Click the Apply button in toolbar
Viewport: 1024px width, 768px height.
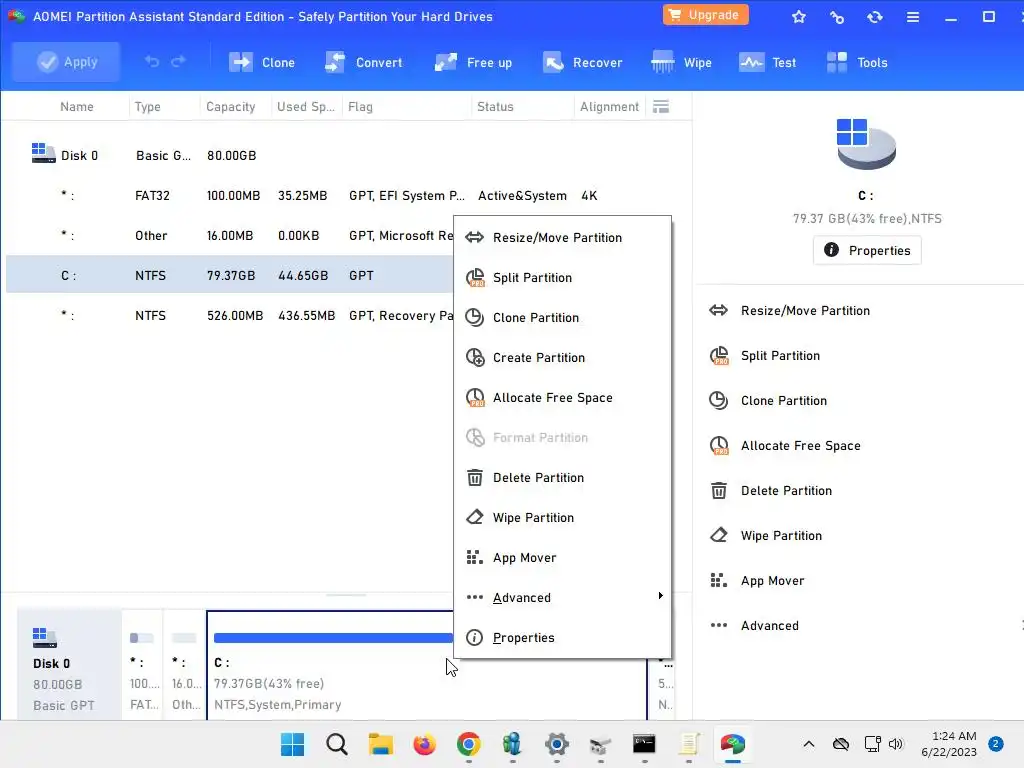(66, 62)
